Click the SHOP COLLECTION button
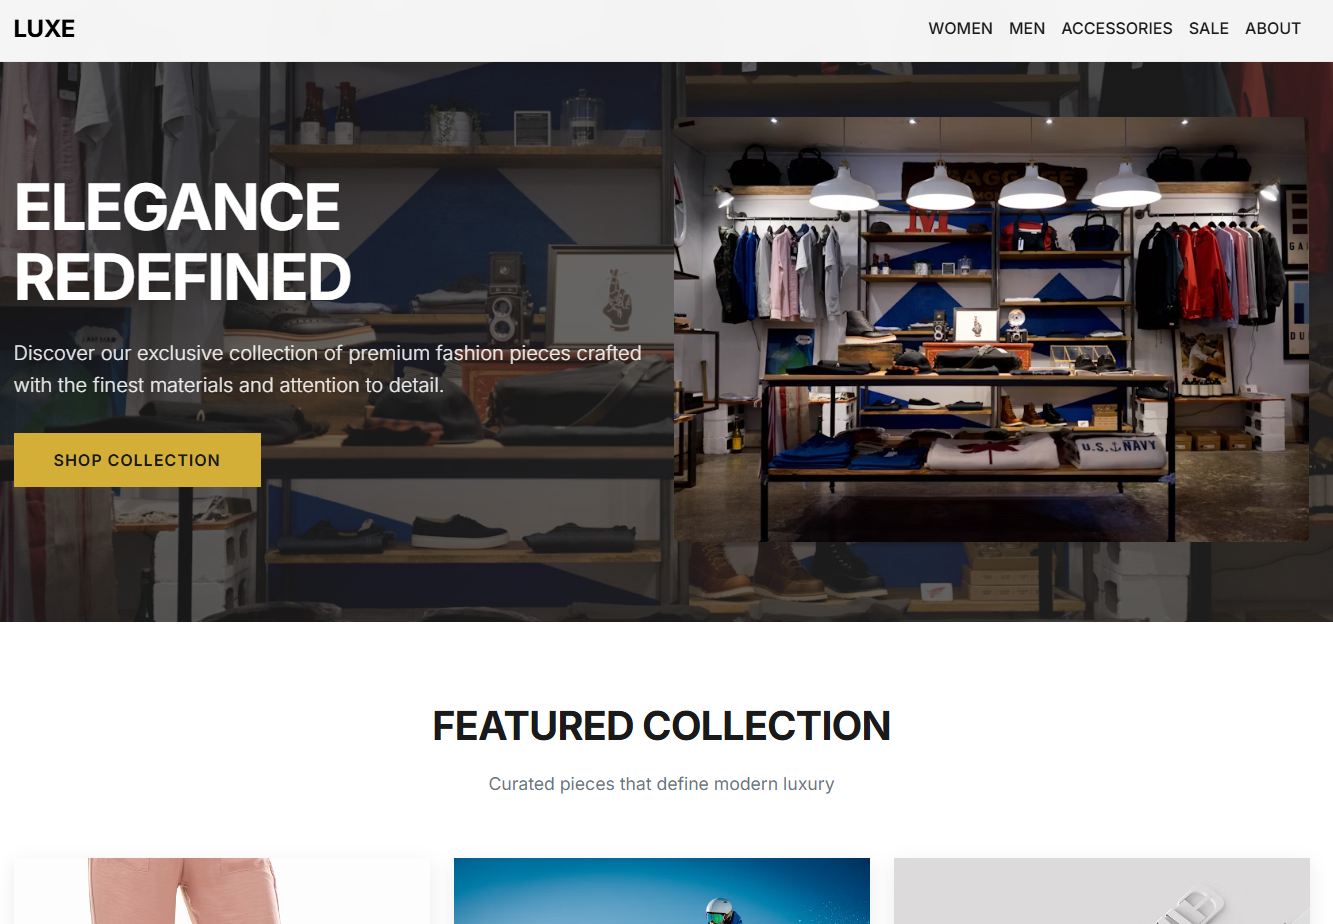 click(137, 460)
